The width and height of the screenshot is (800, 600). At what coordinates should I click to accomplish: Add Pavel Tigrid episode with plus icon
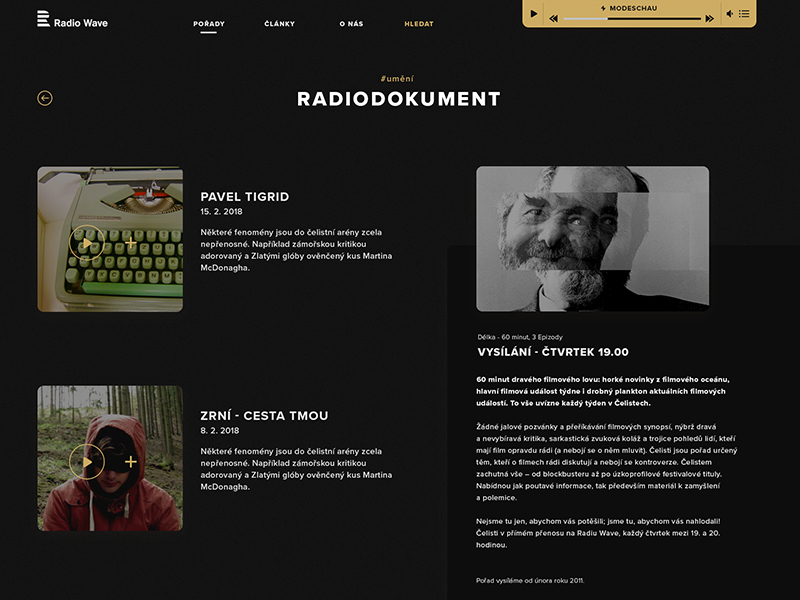tap(131, 243)
